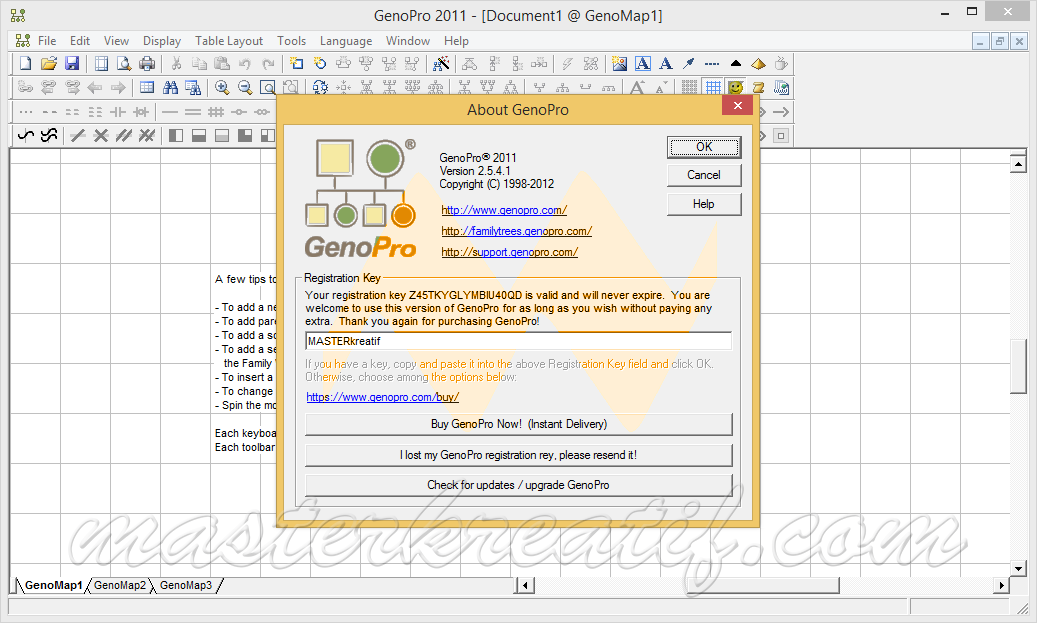Click the zoom to fit window icon
Screen dimensions: 1037x623
[x=267, y=87]
